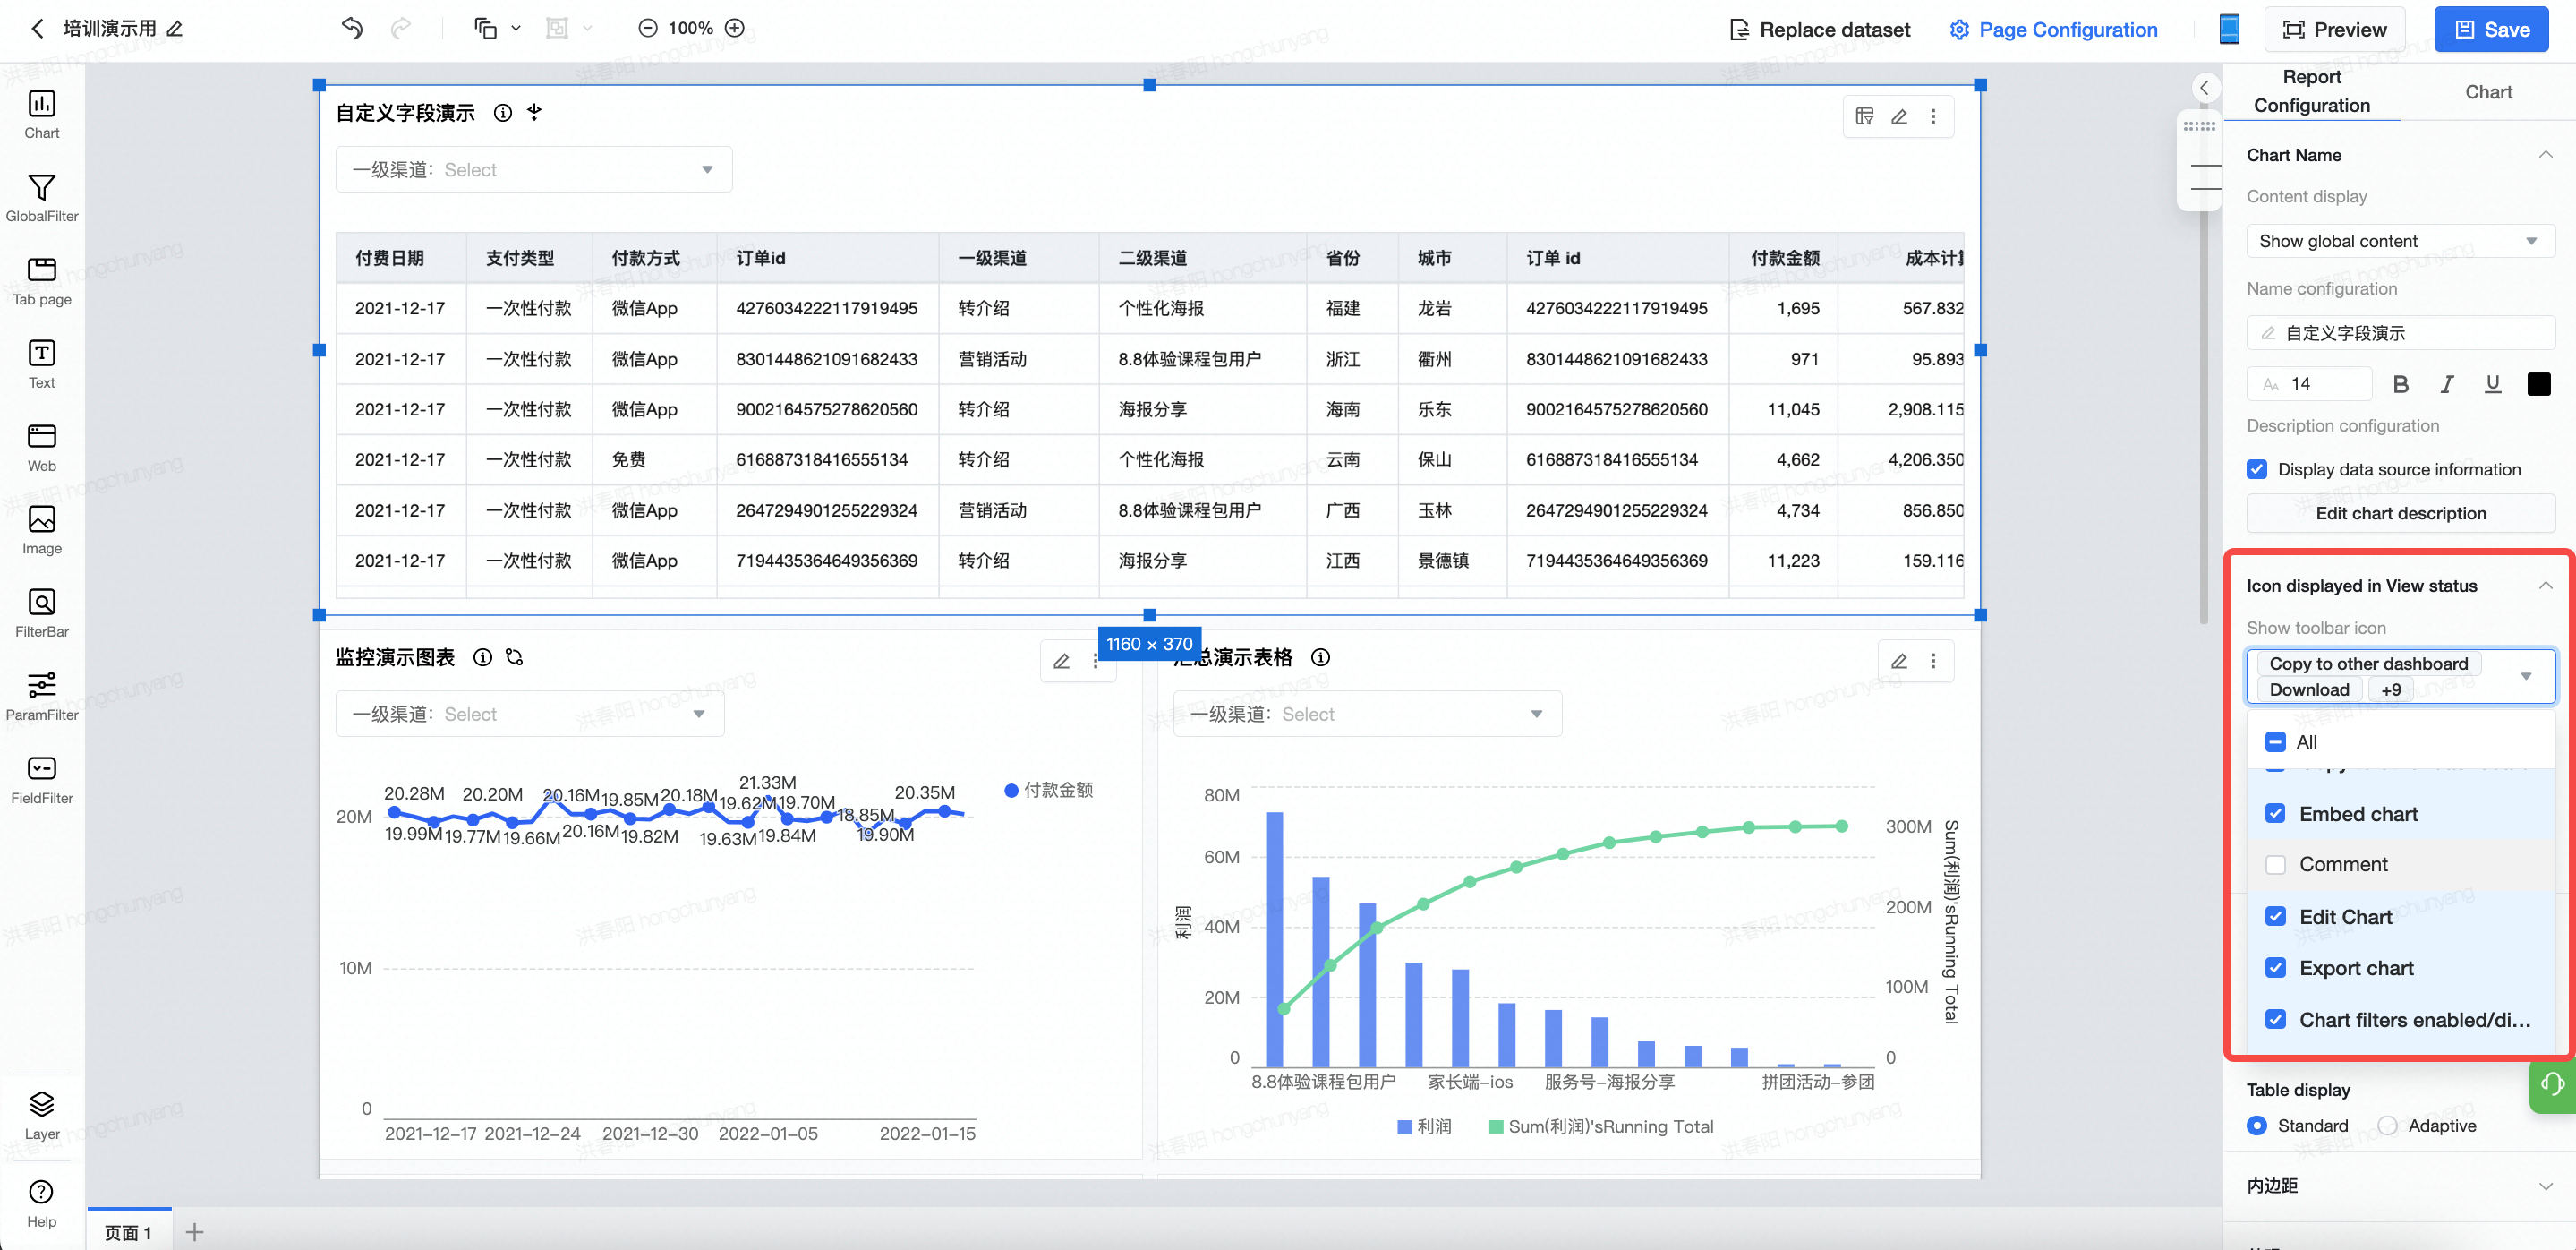The height and width of the screenshot is (1250, 2576).
Task: Check the Comment option
Action: point(2276,864)
